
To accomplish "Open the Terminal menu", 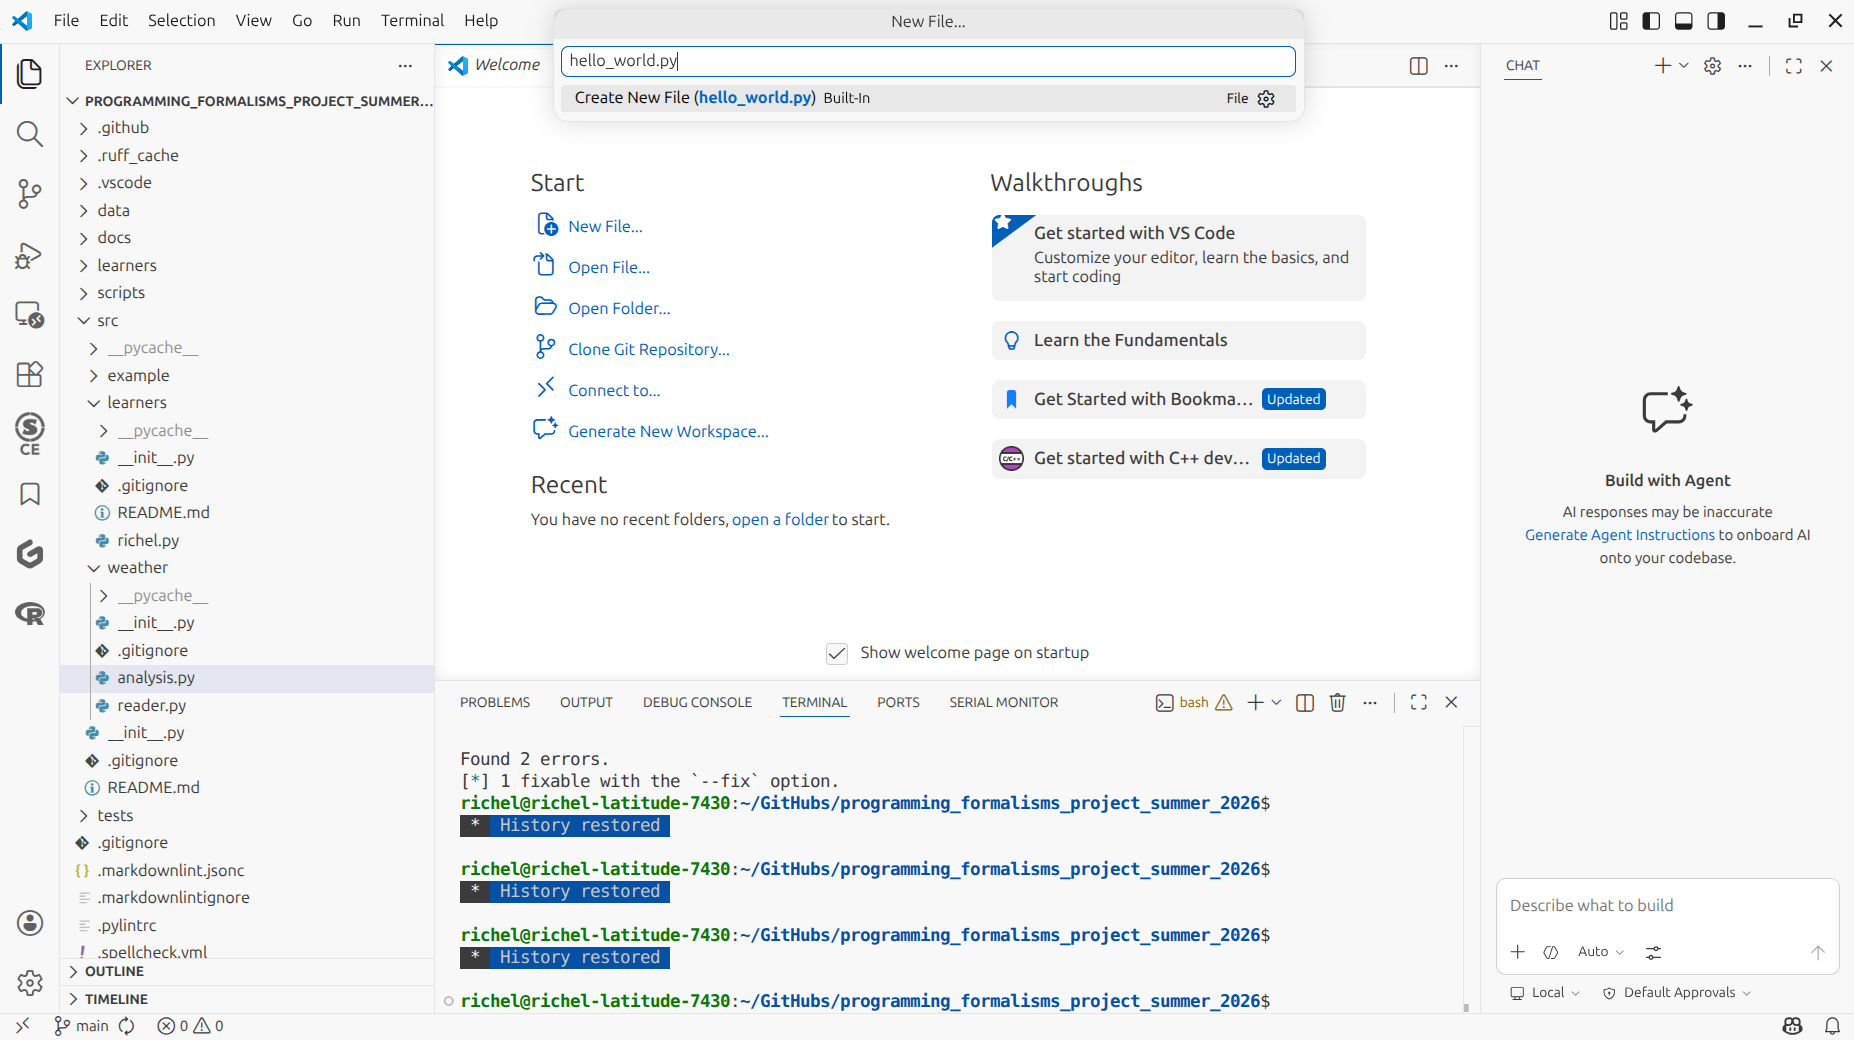I will click(x=412, y=21).
